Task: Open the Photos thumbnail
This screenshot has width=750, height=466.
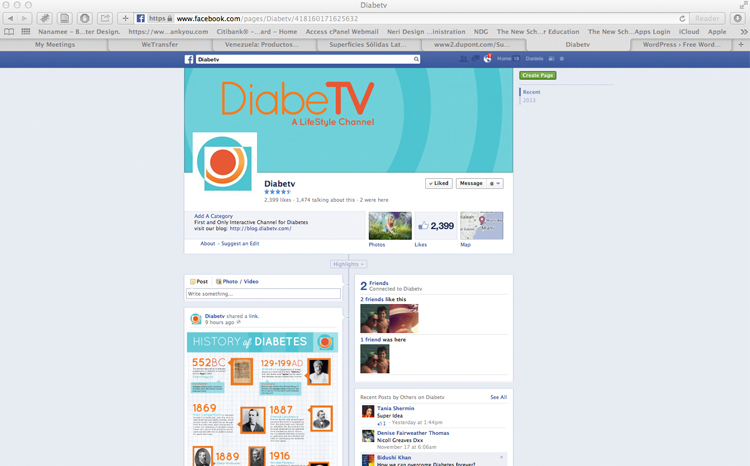Action: (390, 226)
